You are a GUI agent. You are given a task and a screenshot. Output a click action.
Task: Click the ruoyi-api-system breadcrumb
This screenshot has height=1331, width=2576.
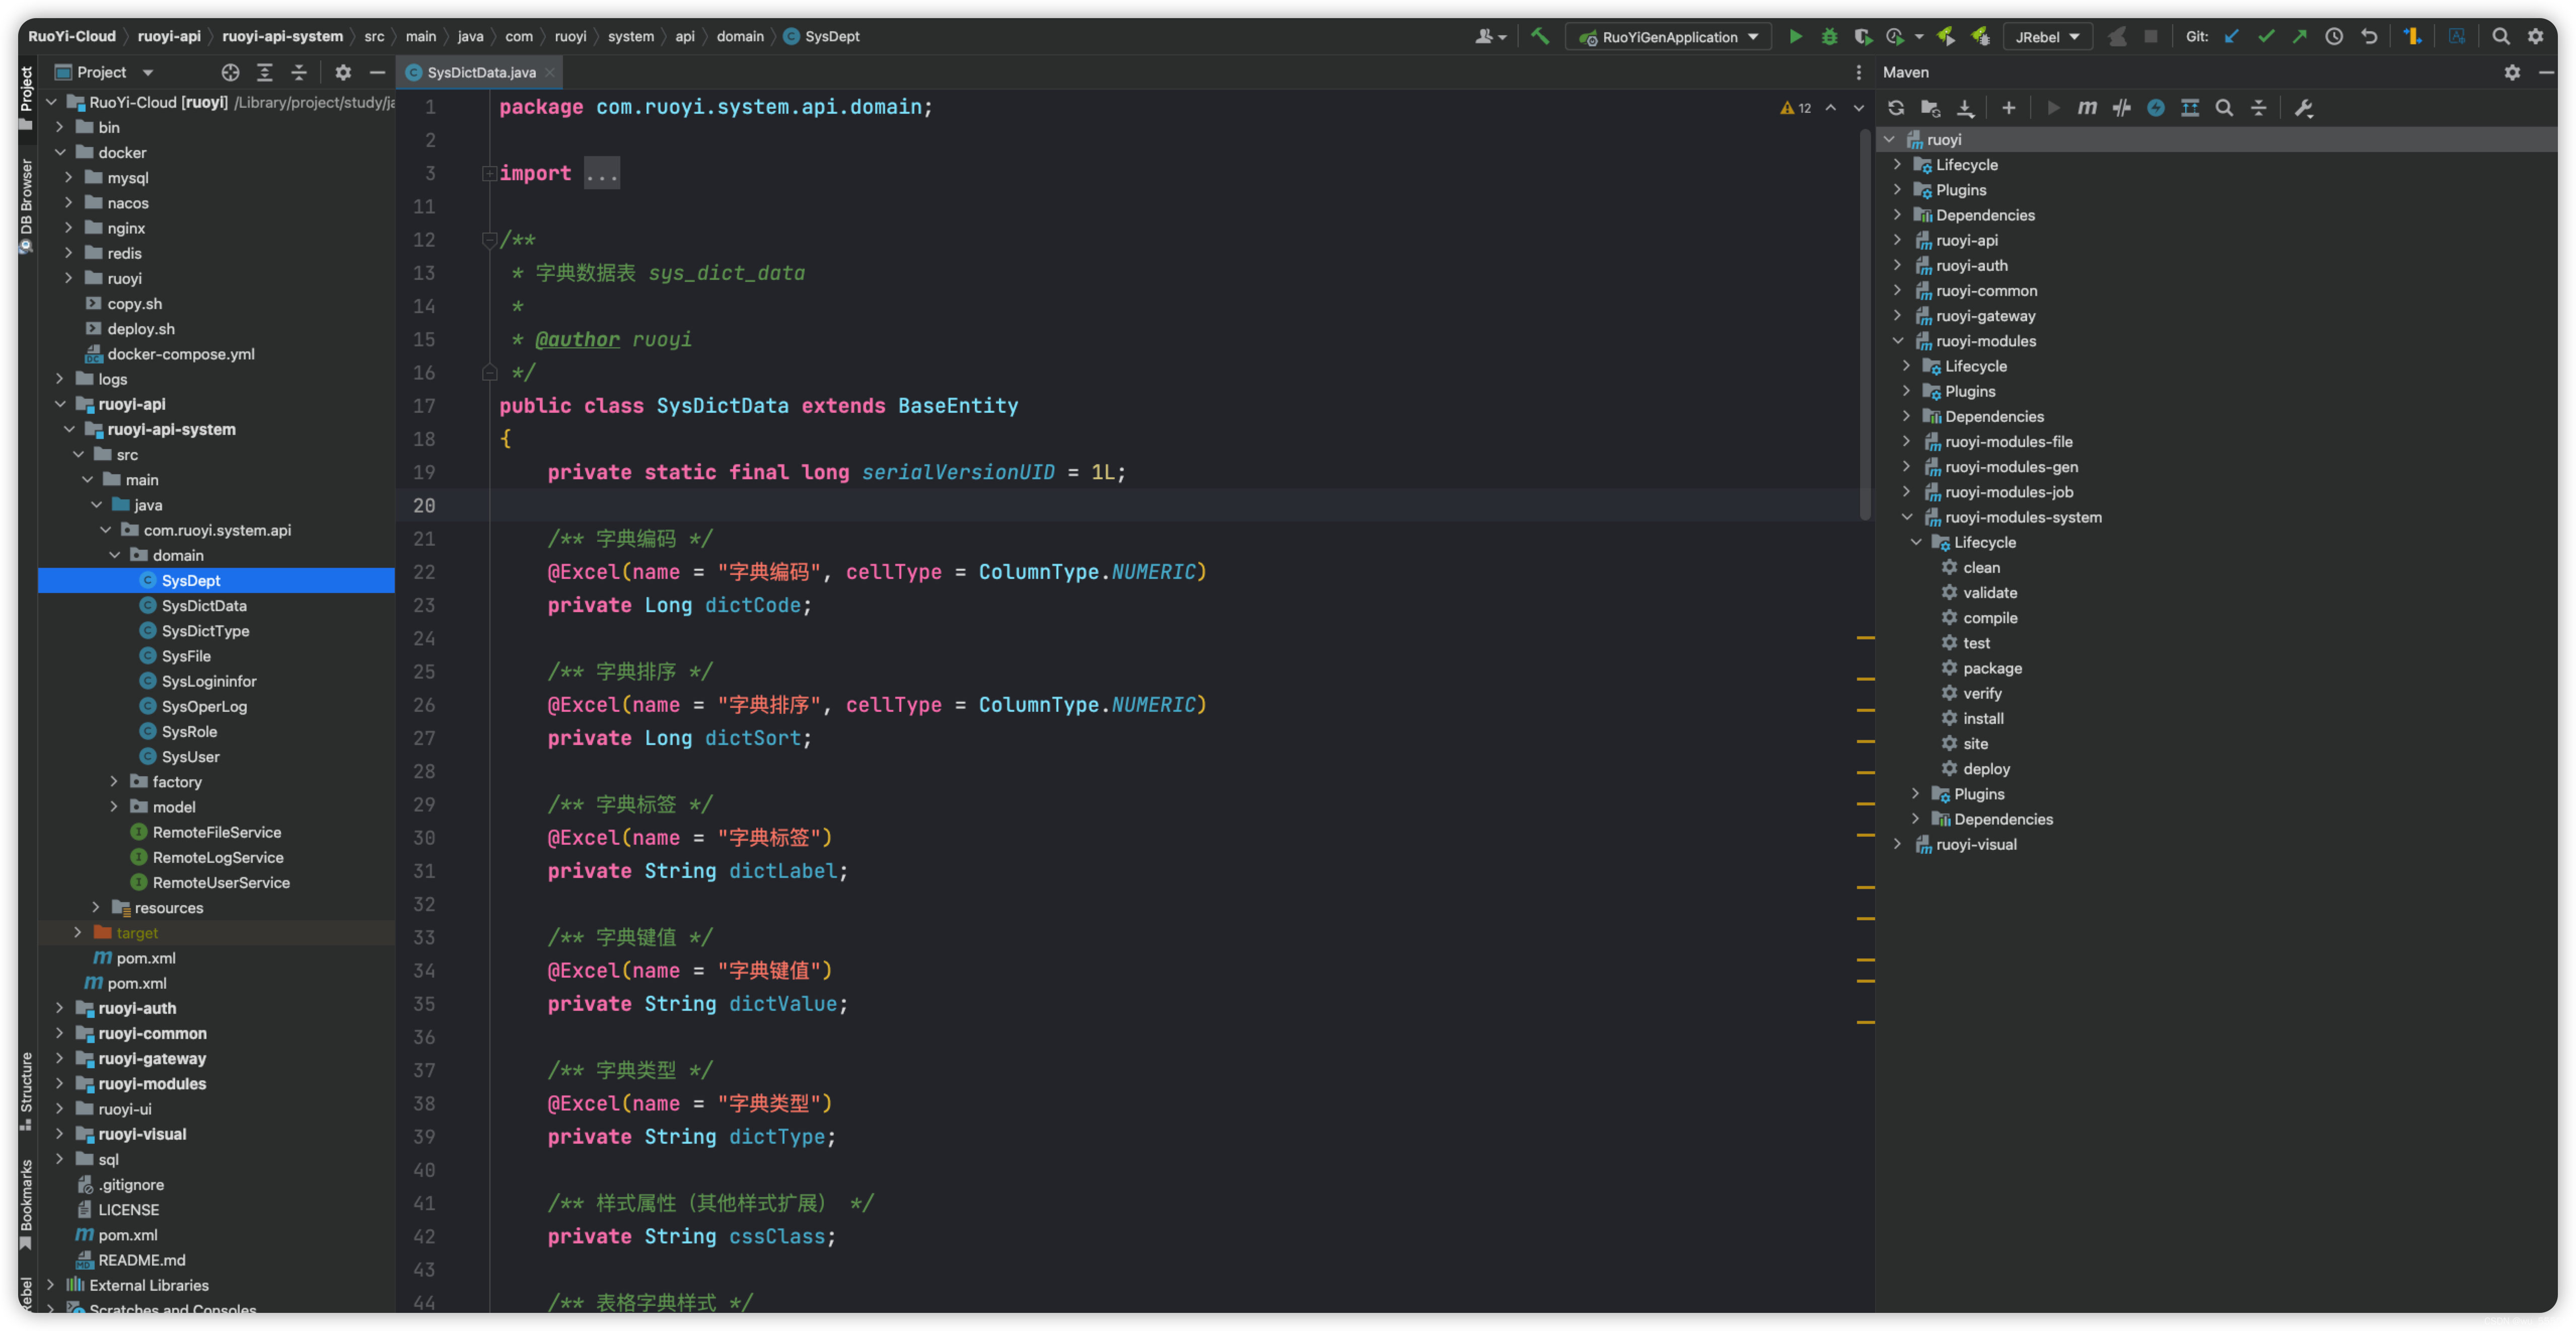(x=282, y=36)
